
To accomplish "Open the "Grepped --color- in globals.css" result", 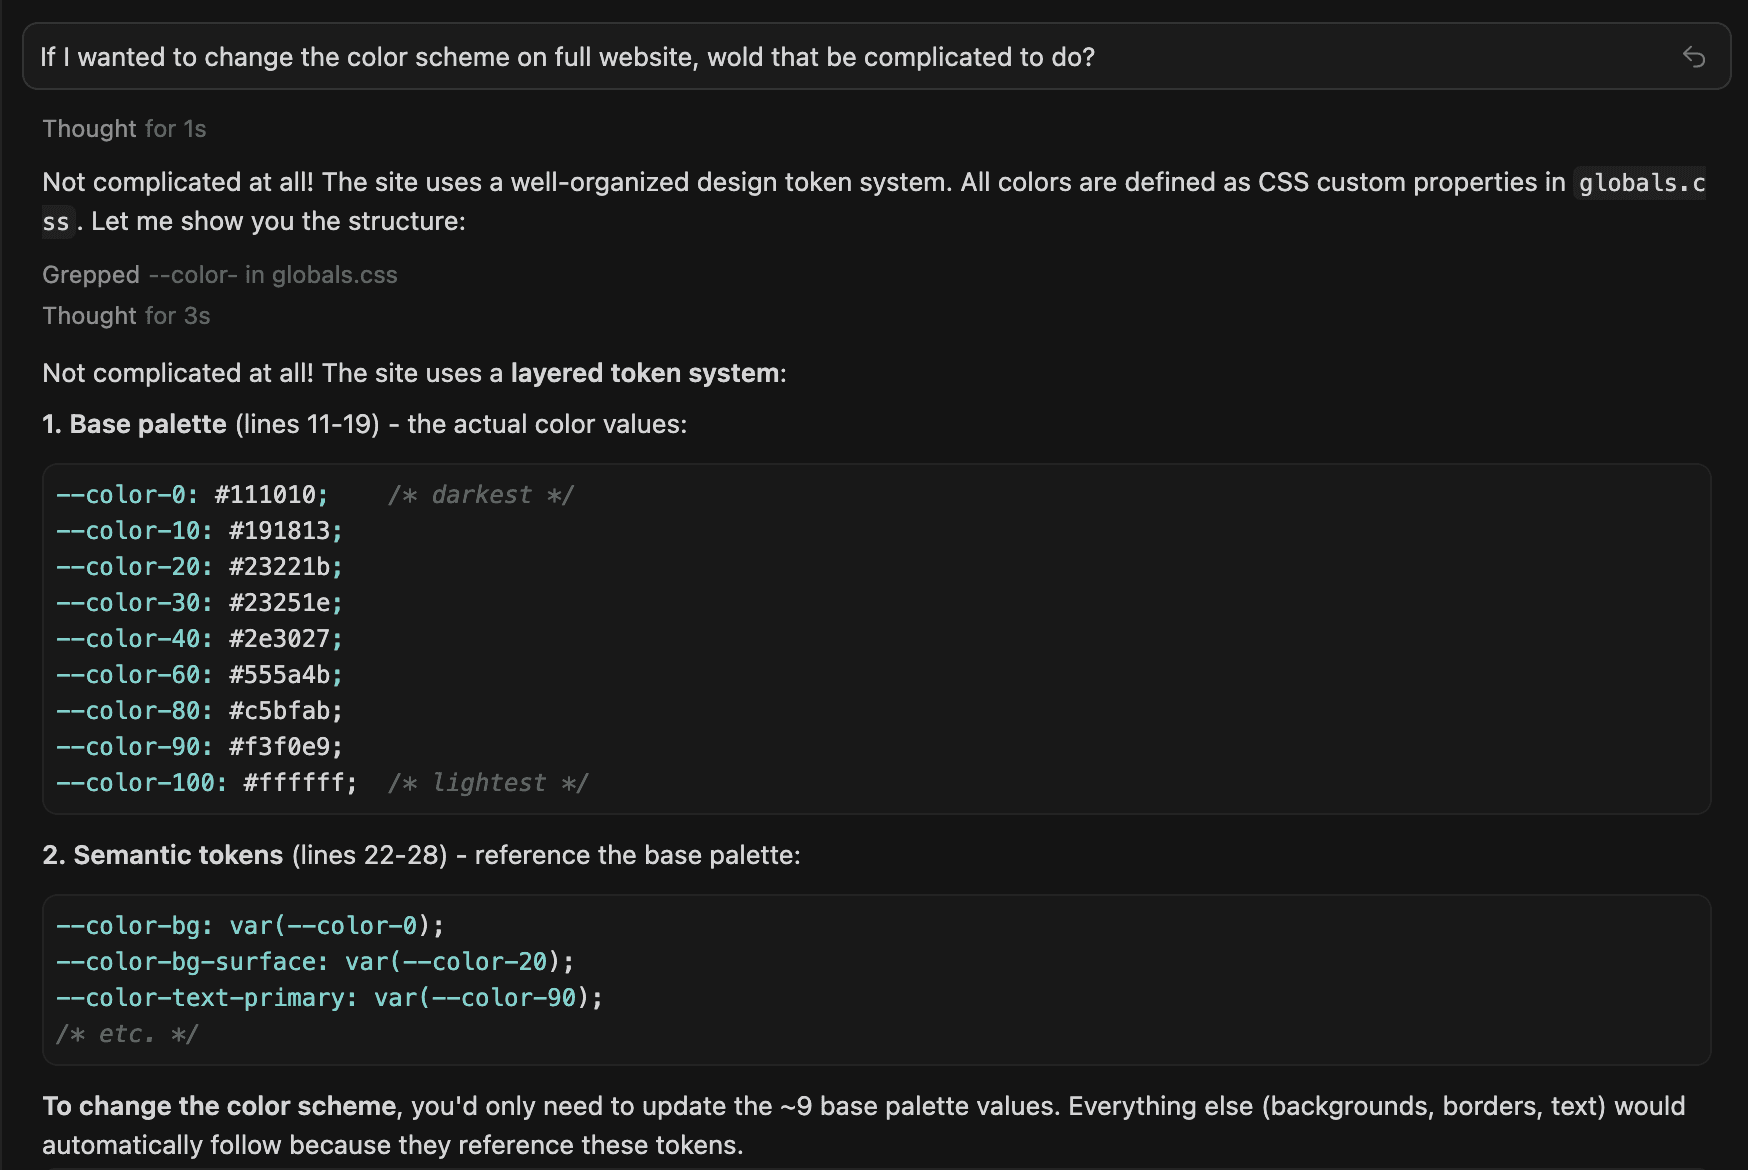I will coord(220,275).
